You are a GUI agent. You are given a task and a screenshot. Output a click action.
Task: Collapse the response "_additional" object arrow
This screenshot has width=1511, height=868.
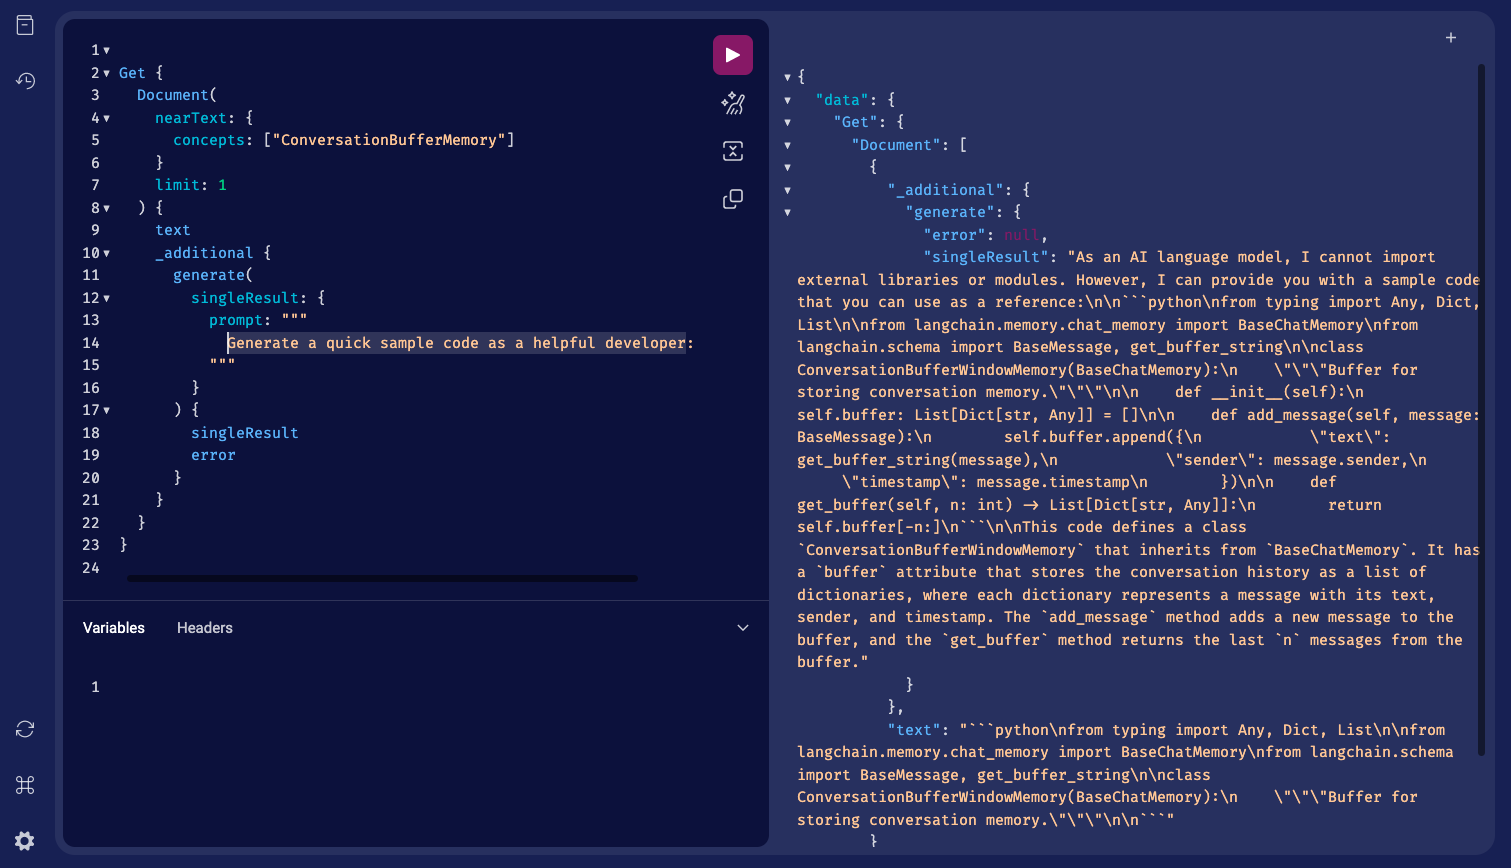pyautogui.click(x=788, y=190)
